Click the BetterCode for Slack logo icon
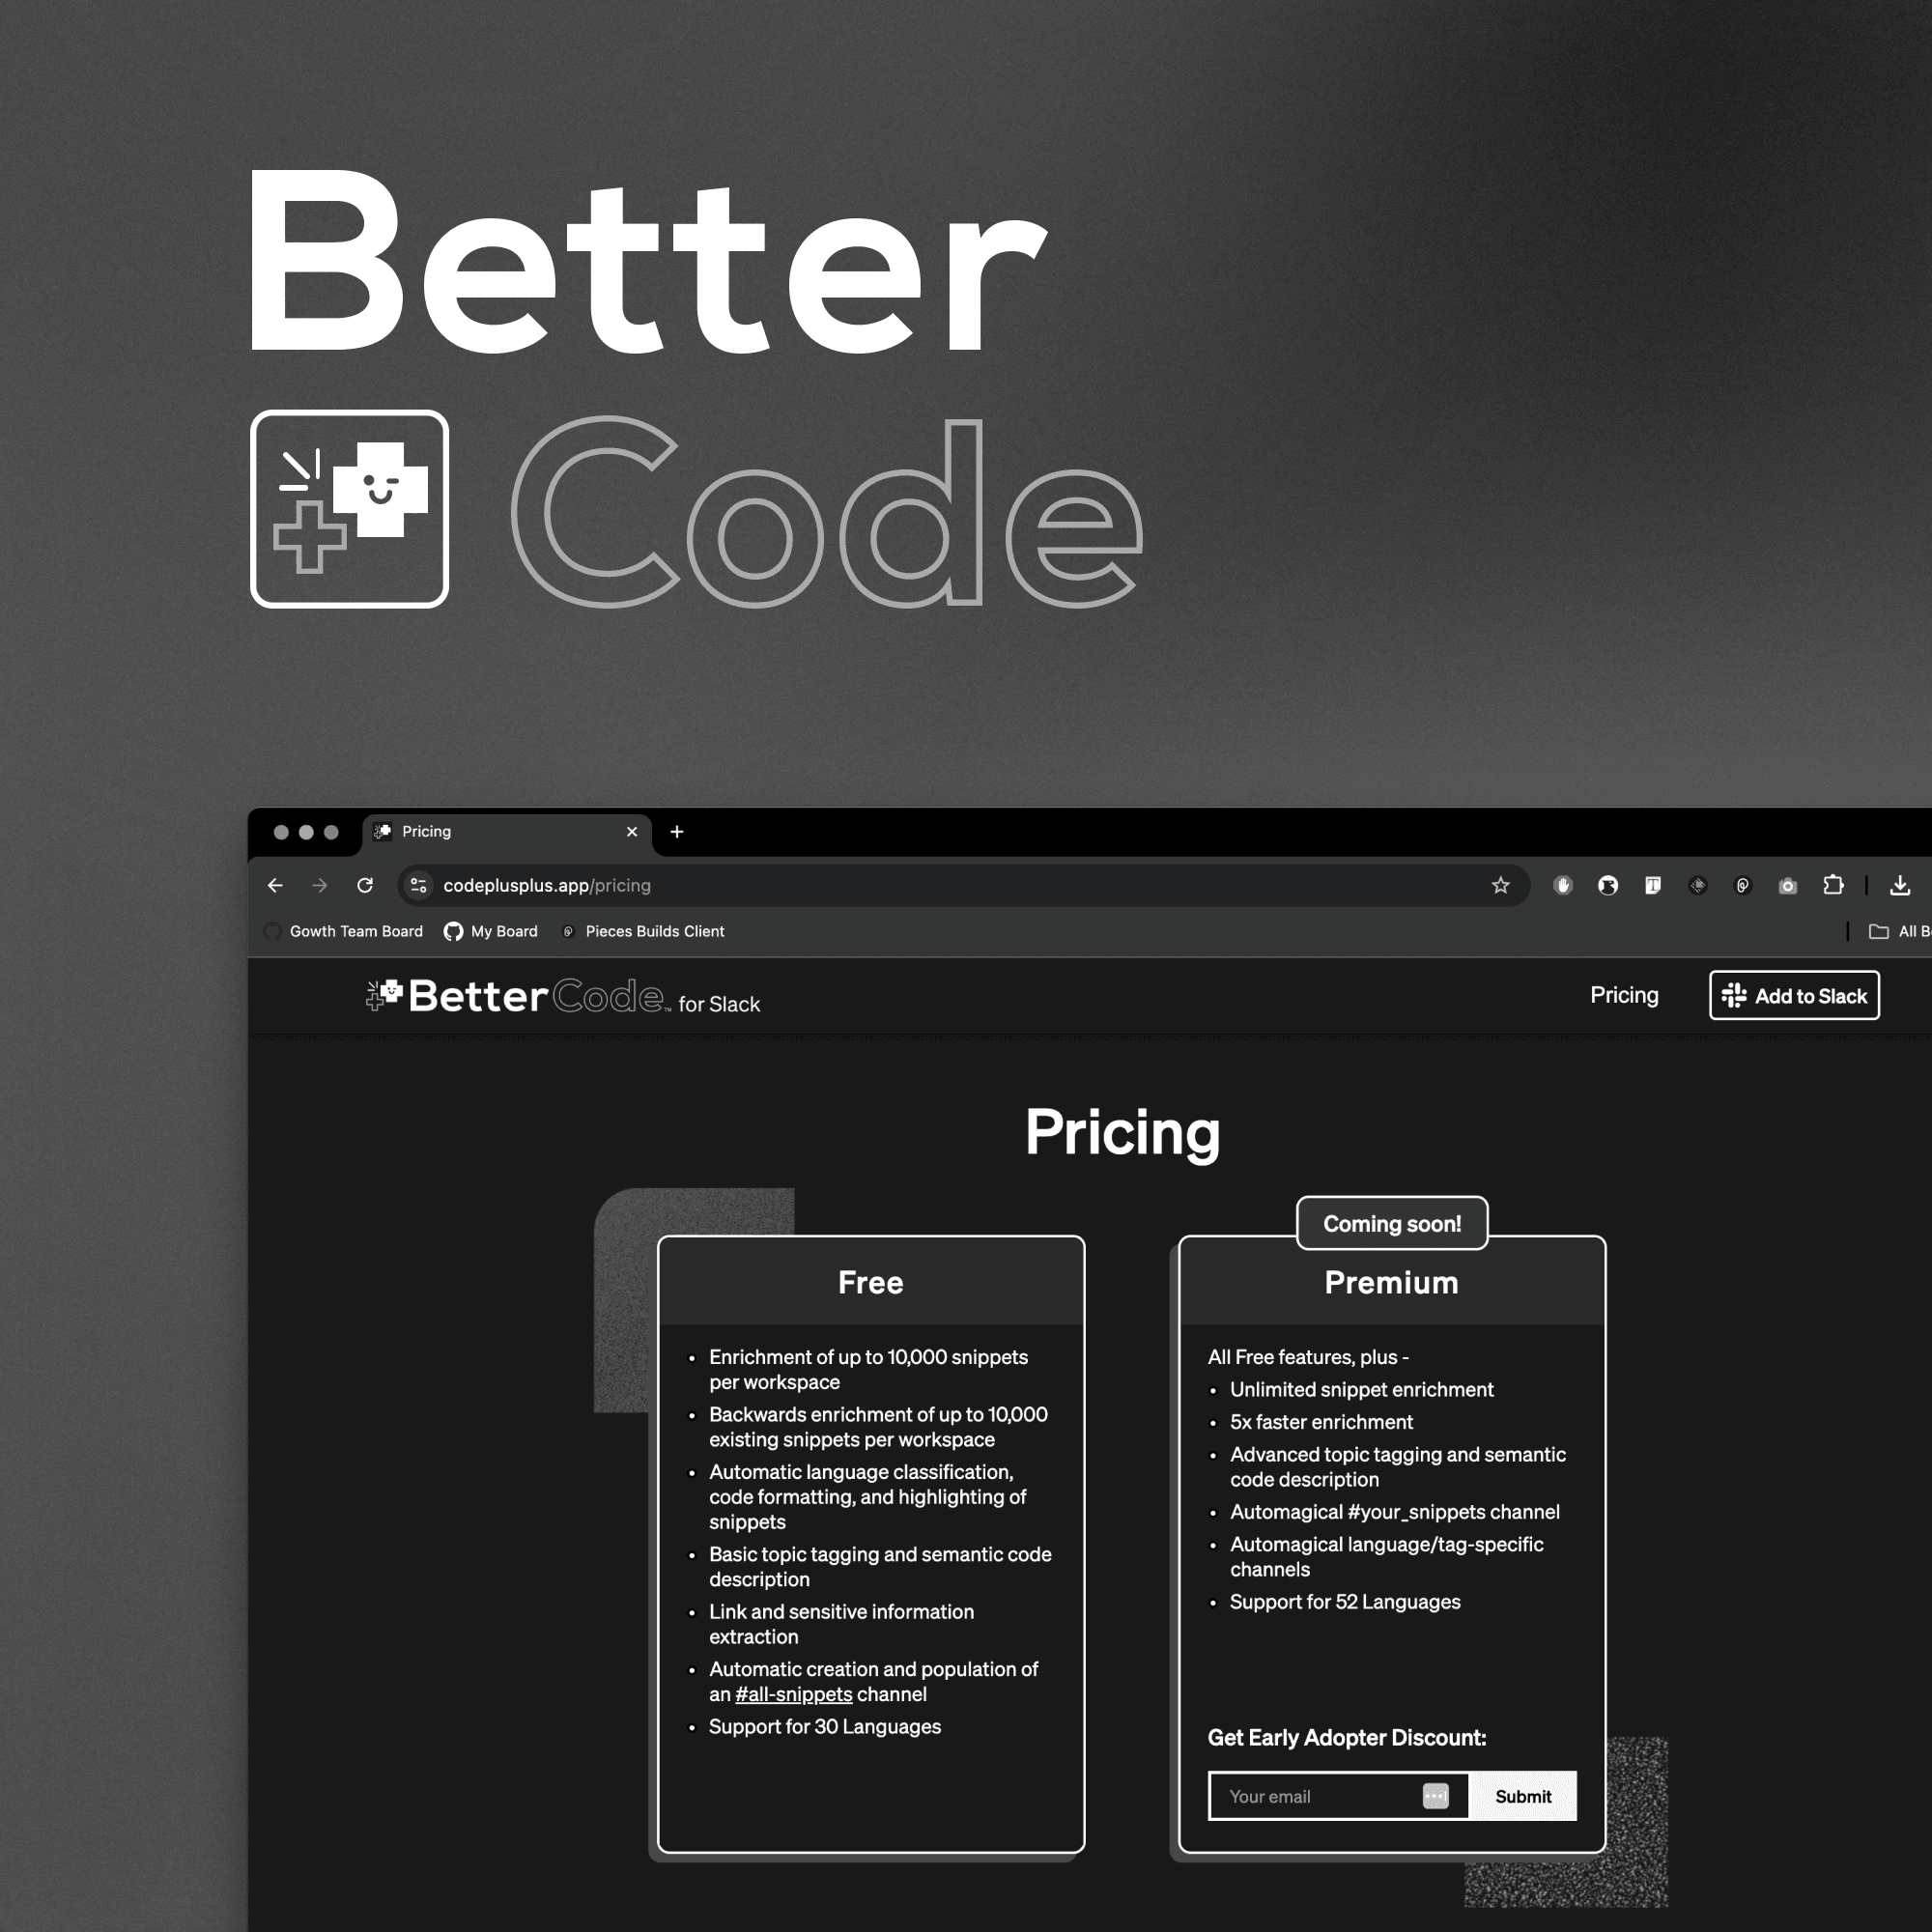 [x=381, y=994]
